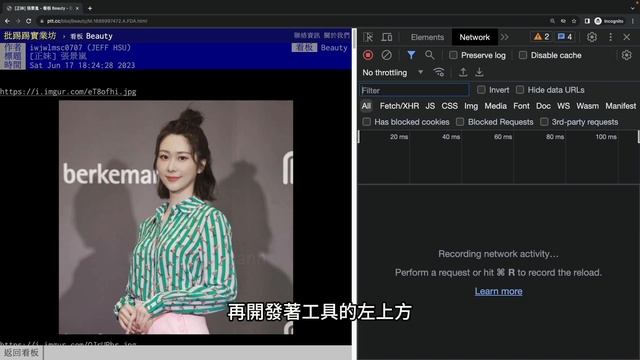Export HAR file with download icon
Screen dimensions: 640x360
tap(479, 72)
